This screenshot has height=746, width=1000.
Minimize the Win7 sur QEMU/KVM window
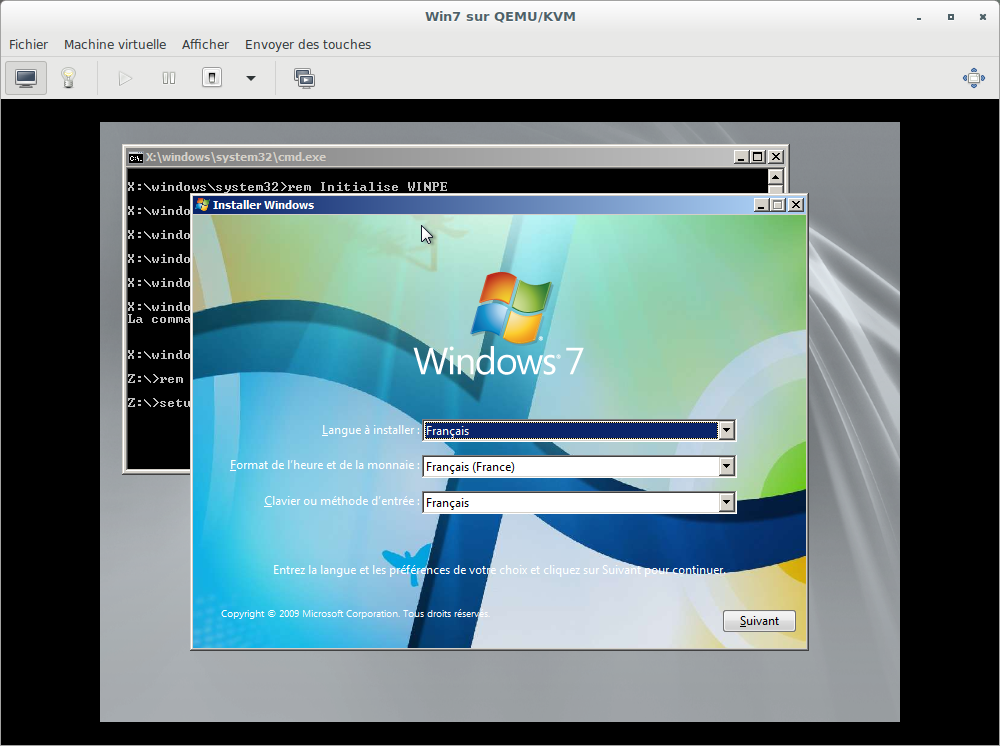coord(918,17)
